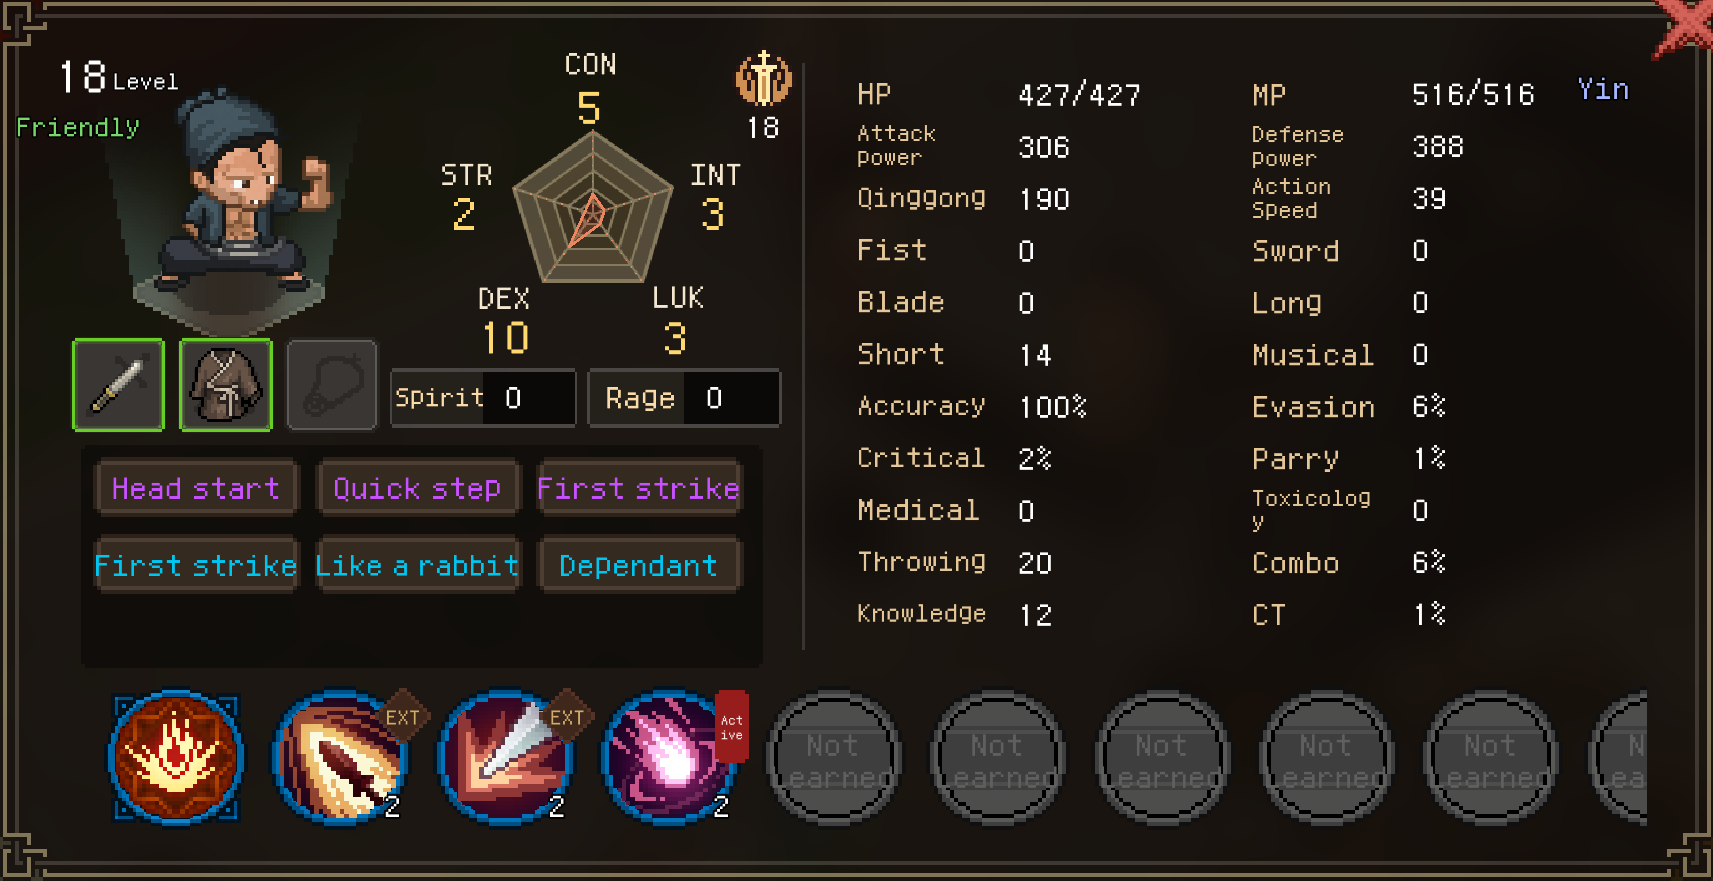
Task: Select the fire burst skill icon
Action: tap(176, 757)
